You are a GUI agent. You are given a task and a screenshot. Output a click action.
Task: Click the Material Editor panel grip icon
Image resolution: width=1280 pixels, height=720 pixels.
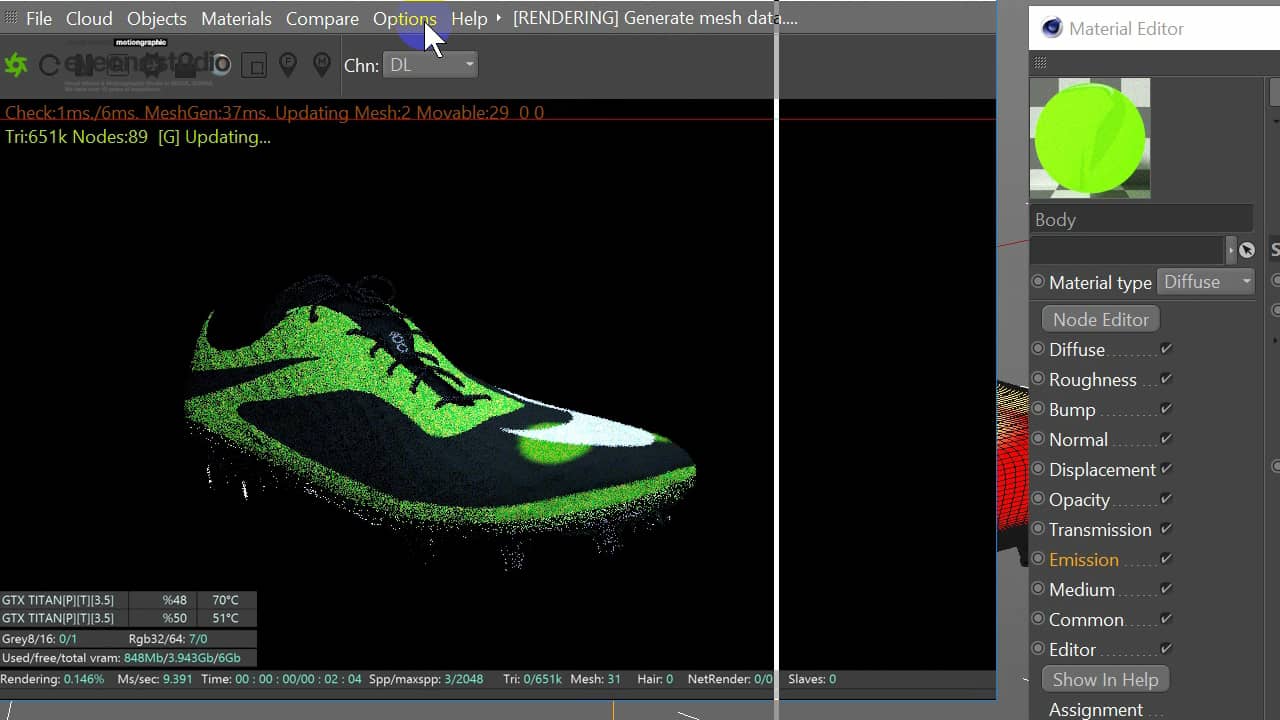point(1041,63)
